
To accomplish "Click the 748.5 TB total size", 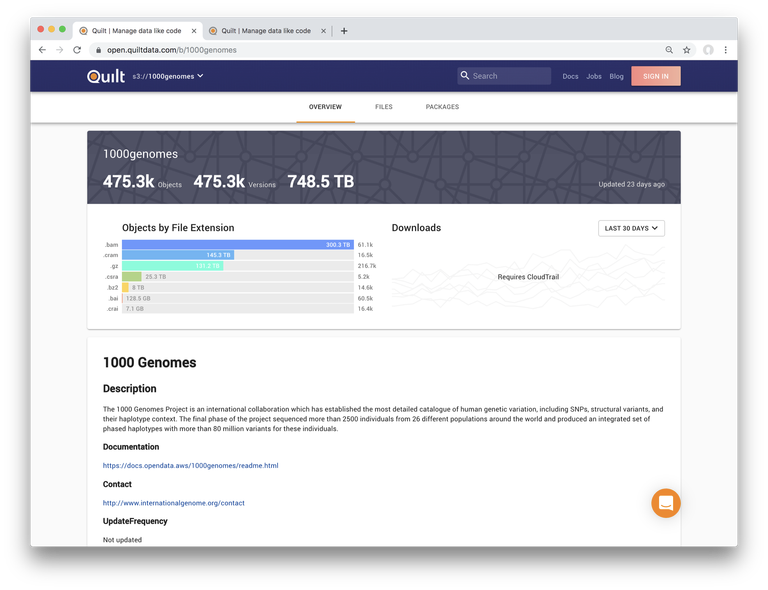I will pos(320,182).
